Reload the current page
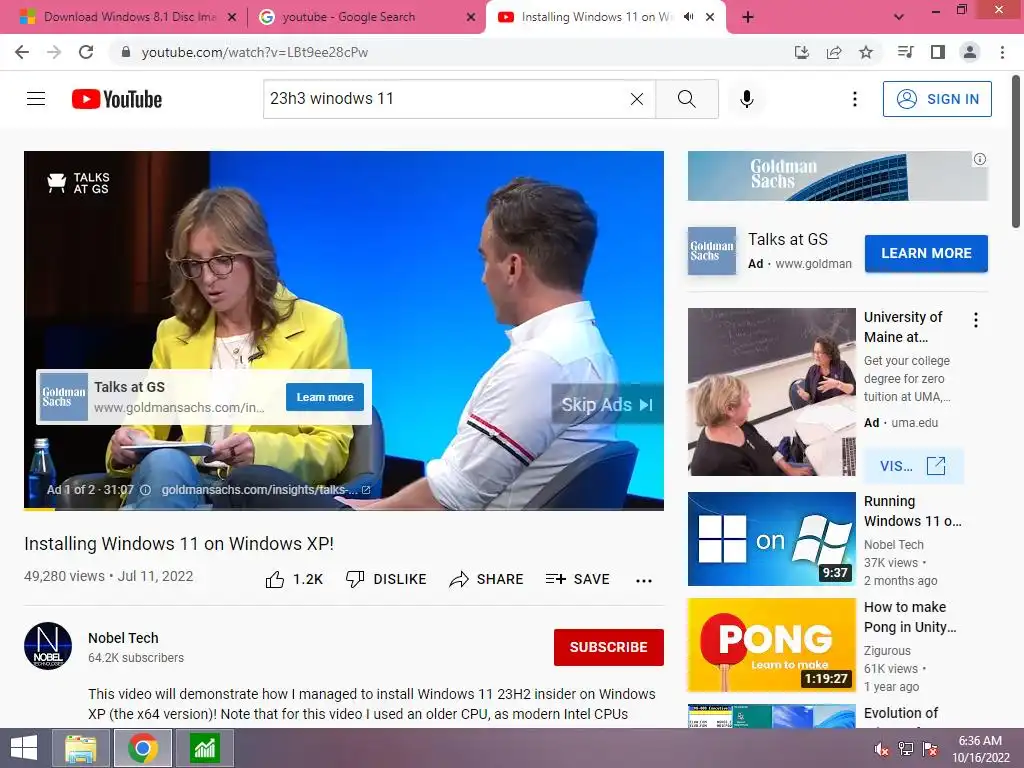The height and width of the screenshot is (768, 1024). 86,52
